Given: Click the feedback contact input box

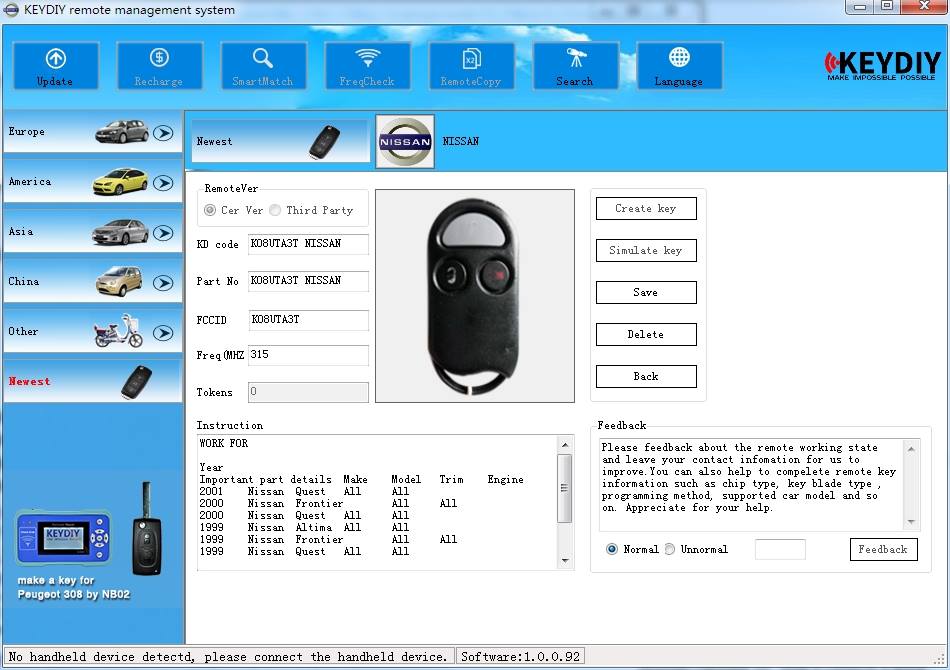Looking at the screenshot, I should point(780,549).
